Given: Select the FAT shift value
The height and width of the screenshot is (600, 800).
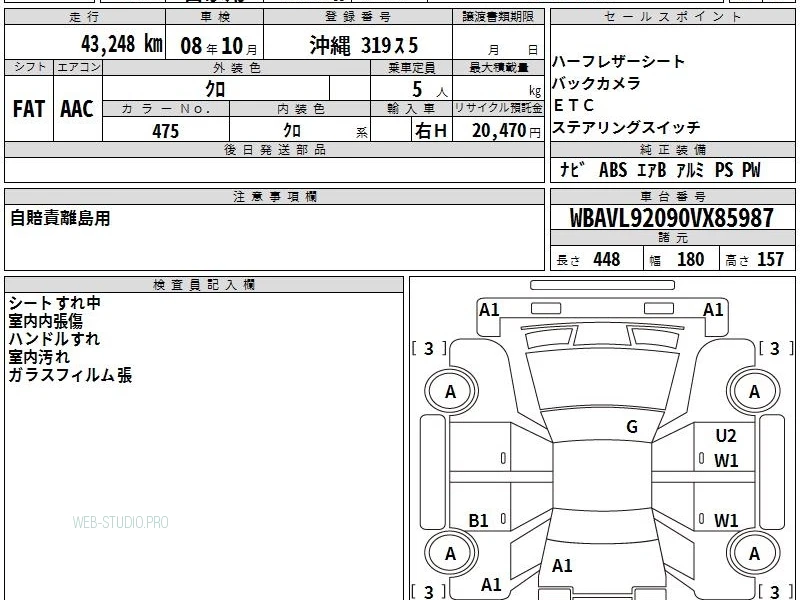Looking at the screenshot, I should [x=29, y=109].
